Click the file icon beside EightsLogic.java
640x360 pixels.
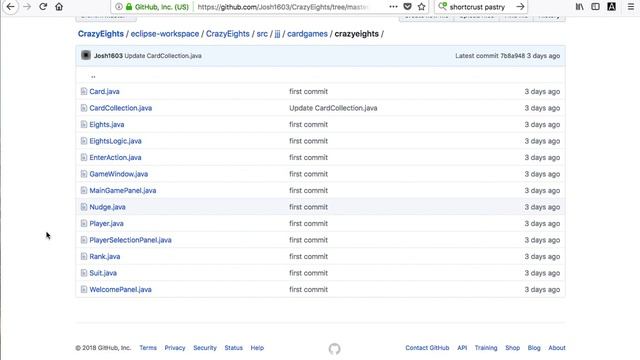(84, 141)
